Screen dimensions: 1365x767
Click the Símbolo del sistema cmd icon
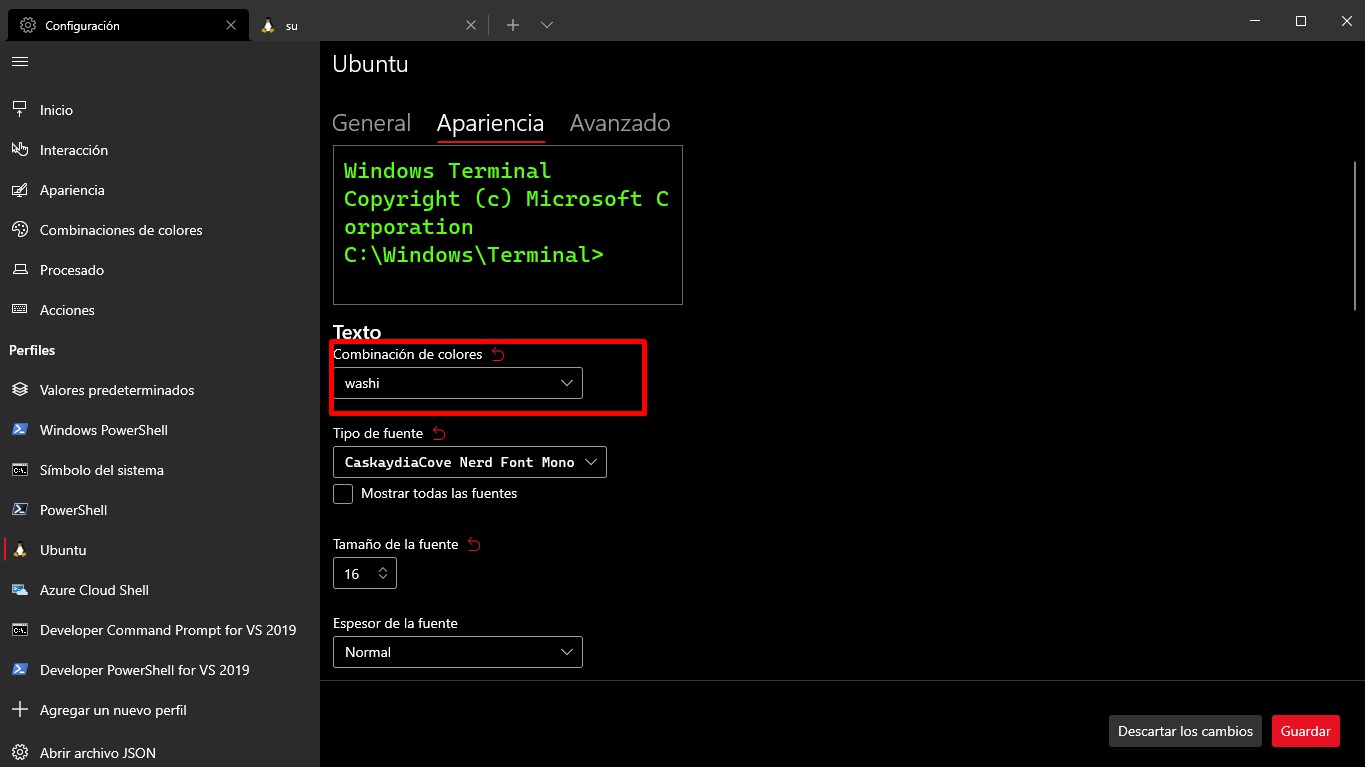(x=20, y=470)
